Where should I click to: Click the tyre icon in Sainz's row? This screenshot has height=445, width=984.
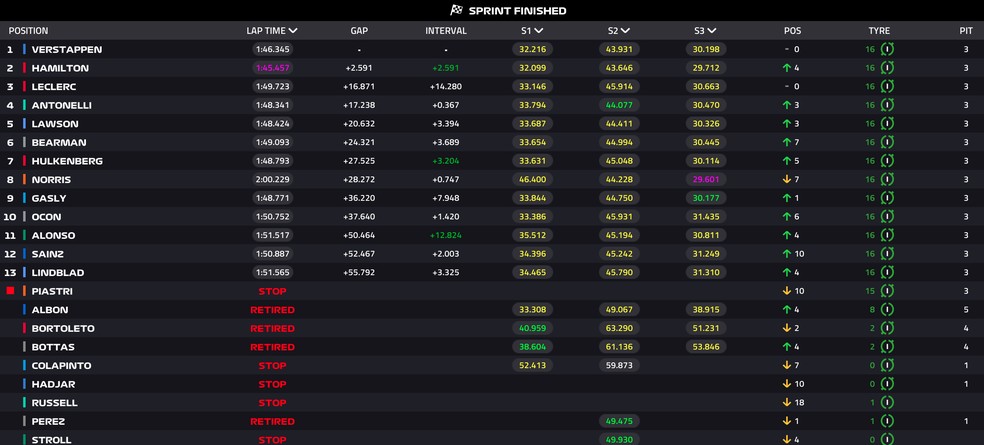[x=887, y=254]
